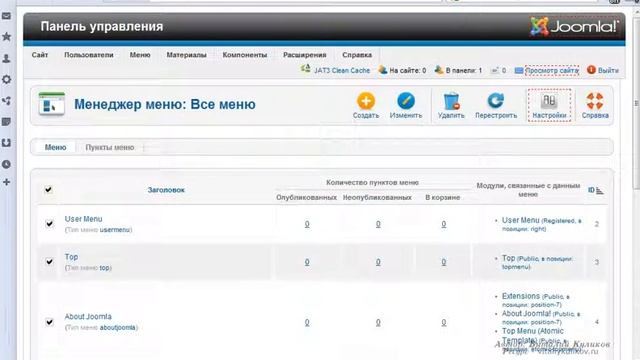The image size is (640, 360).
Task: Click the contacts person icon in the sidebar
Action: pos(7,58)
